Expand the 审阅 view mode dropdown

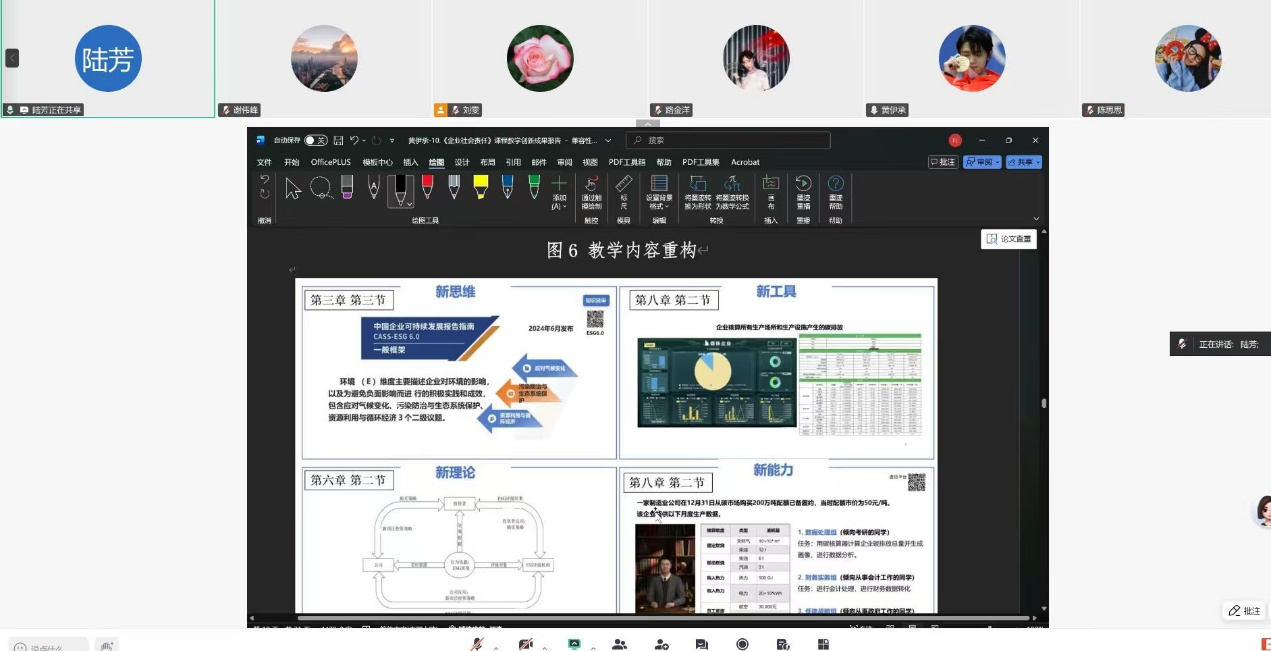997,162
